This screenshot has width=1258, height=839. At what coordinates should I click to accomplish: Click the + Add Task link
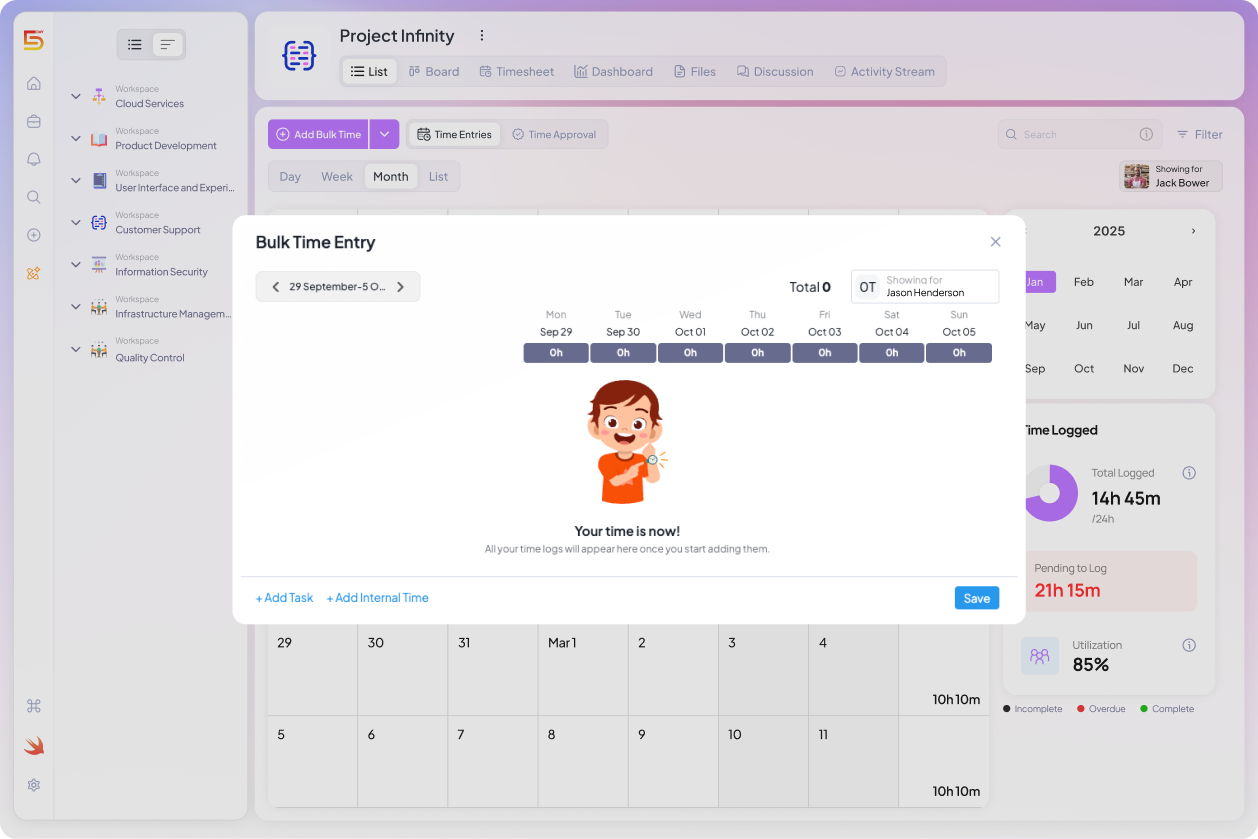284,598
